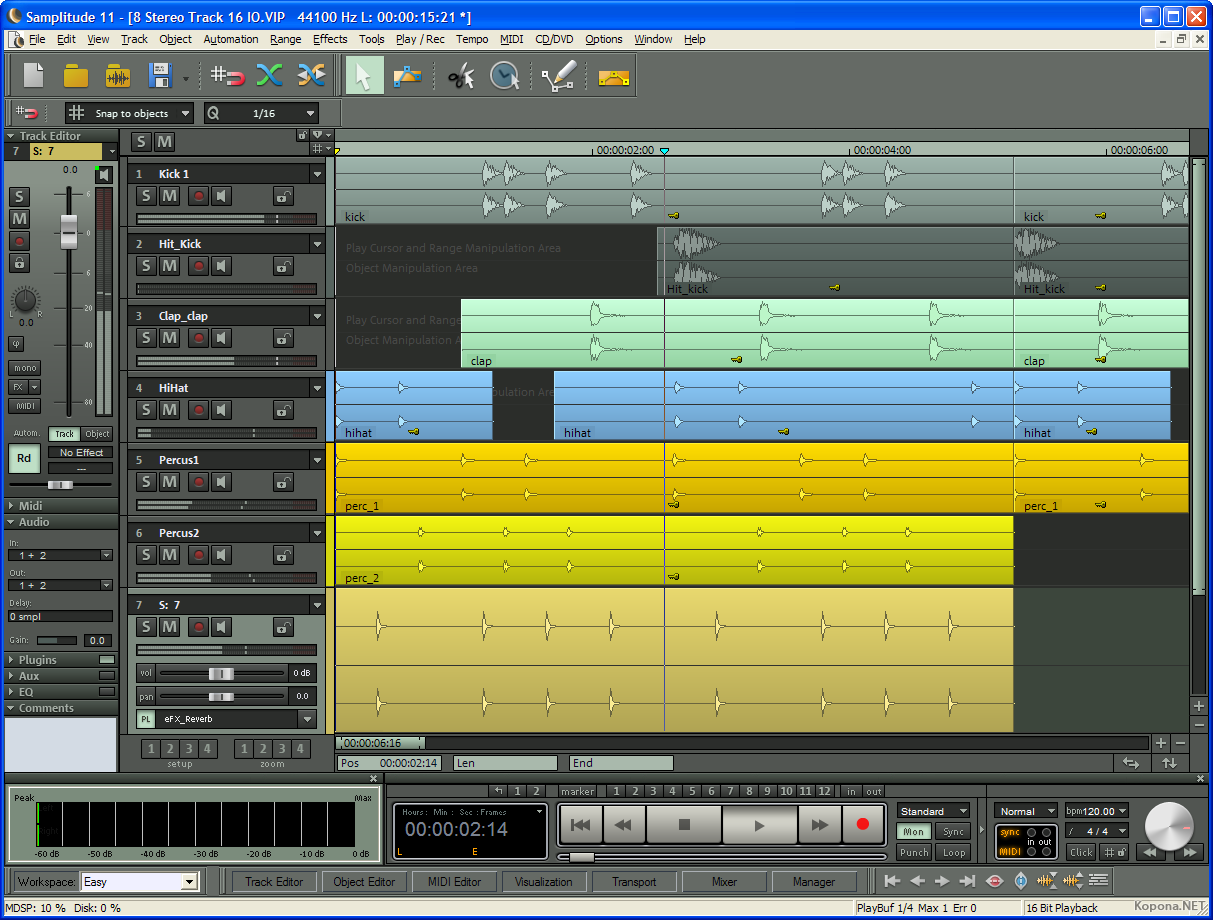Select the curve/object mouse mode tool
Image resolution: width=1213 pixels, height=920 pixels.
tap(407, 76)
